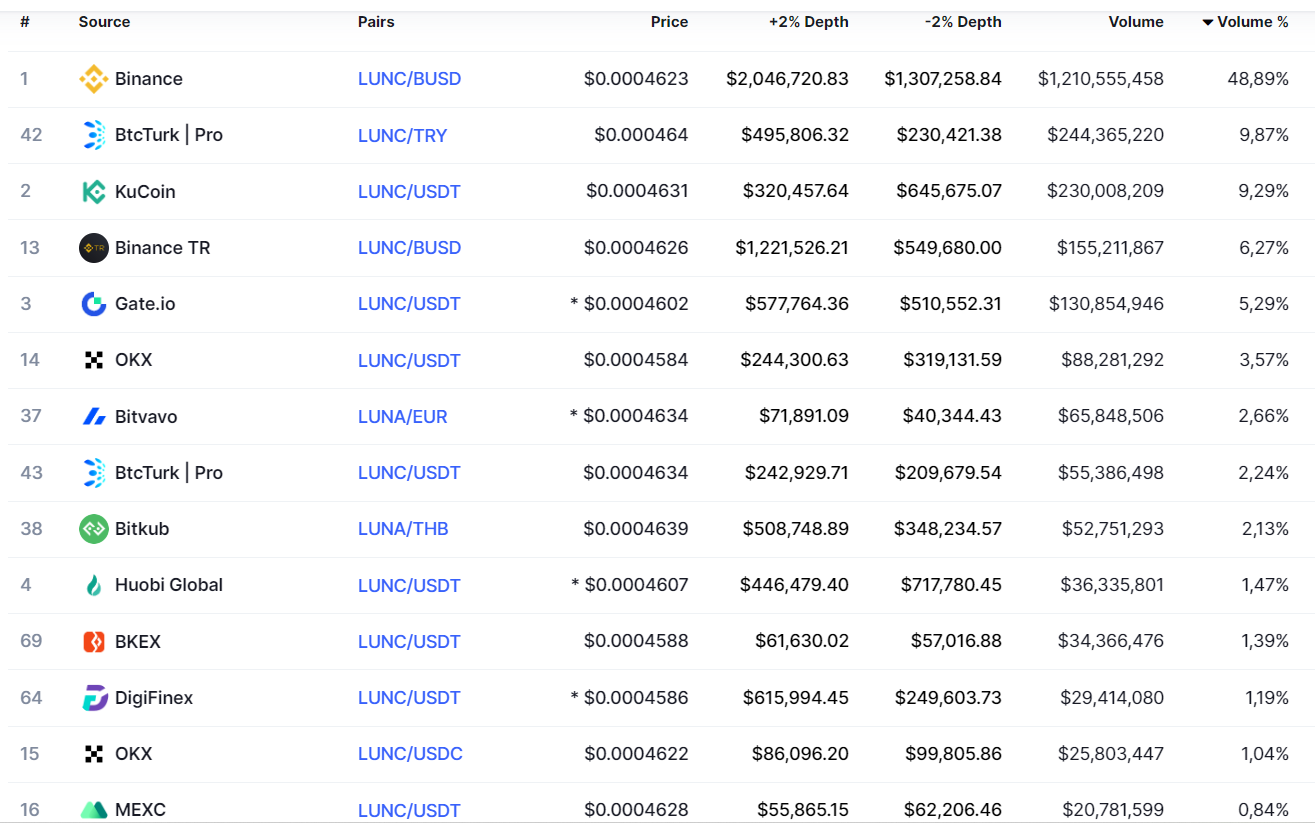Image resolution: width=1315 pixels, height=823 pixels.
Task: Click the KuCoin logo icon
Action: click(94, 192)
